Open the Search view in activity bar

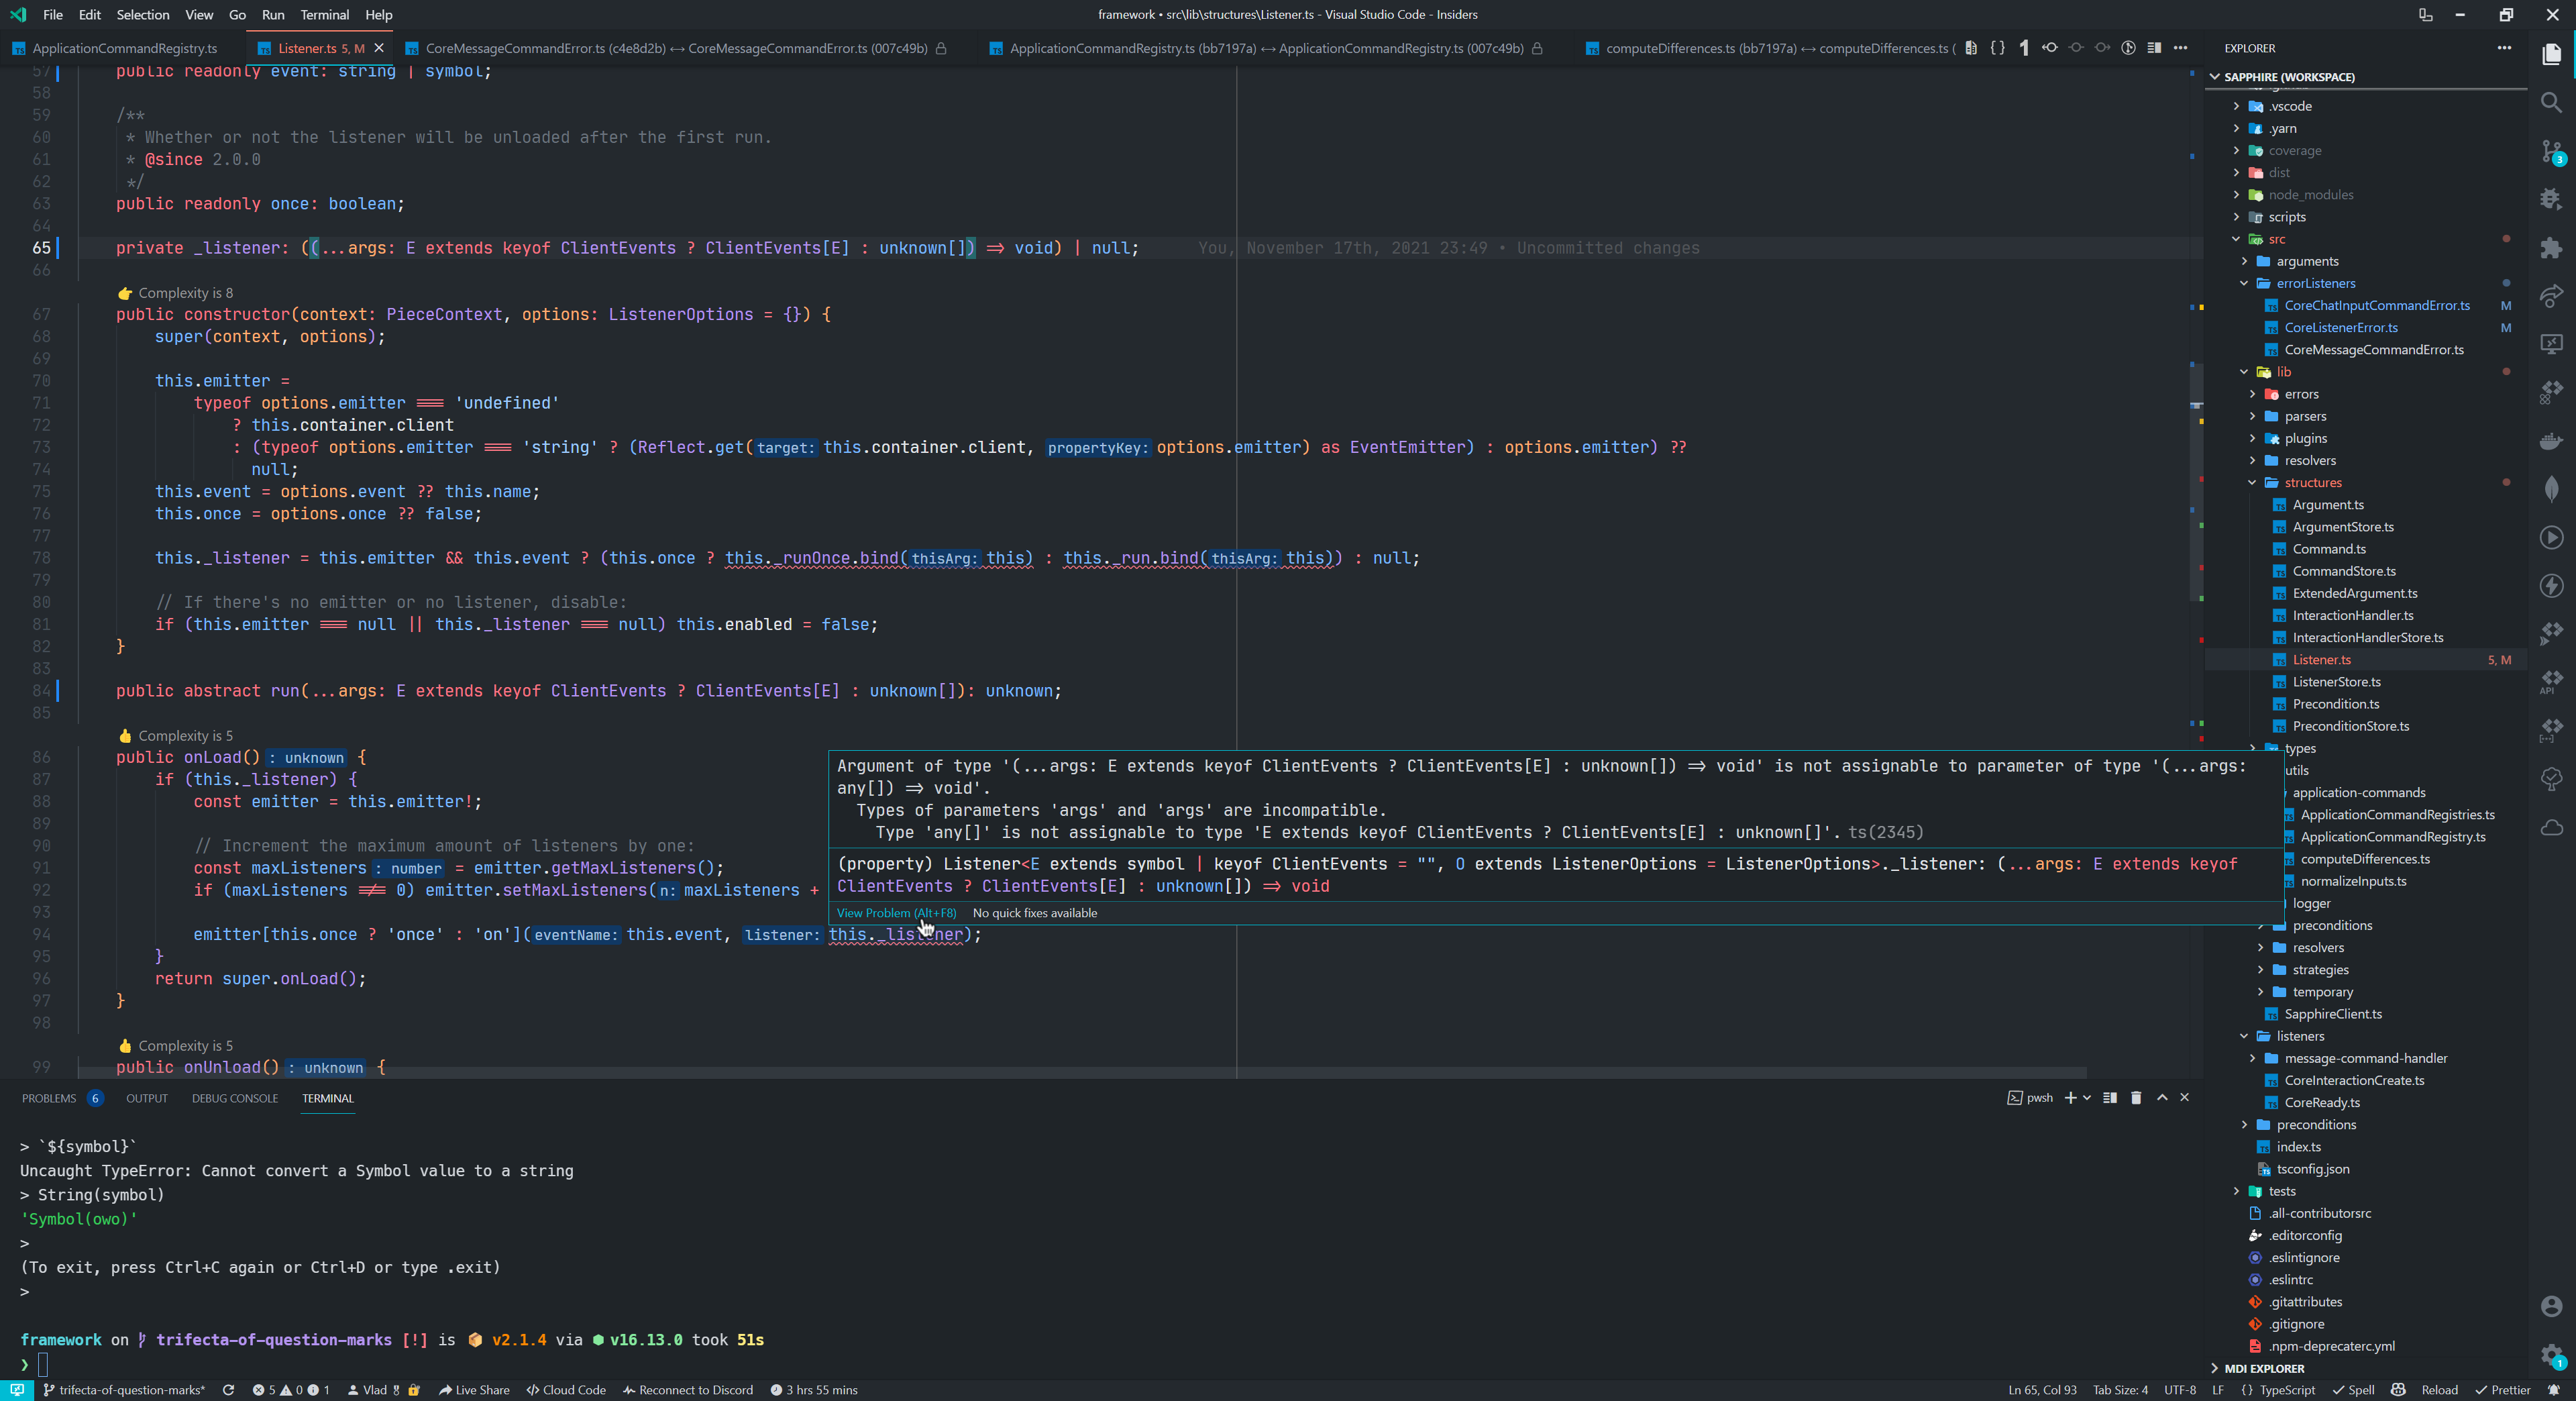[x=2551, y=102]
